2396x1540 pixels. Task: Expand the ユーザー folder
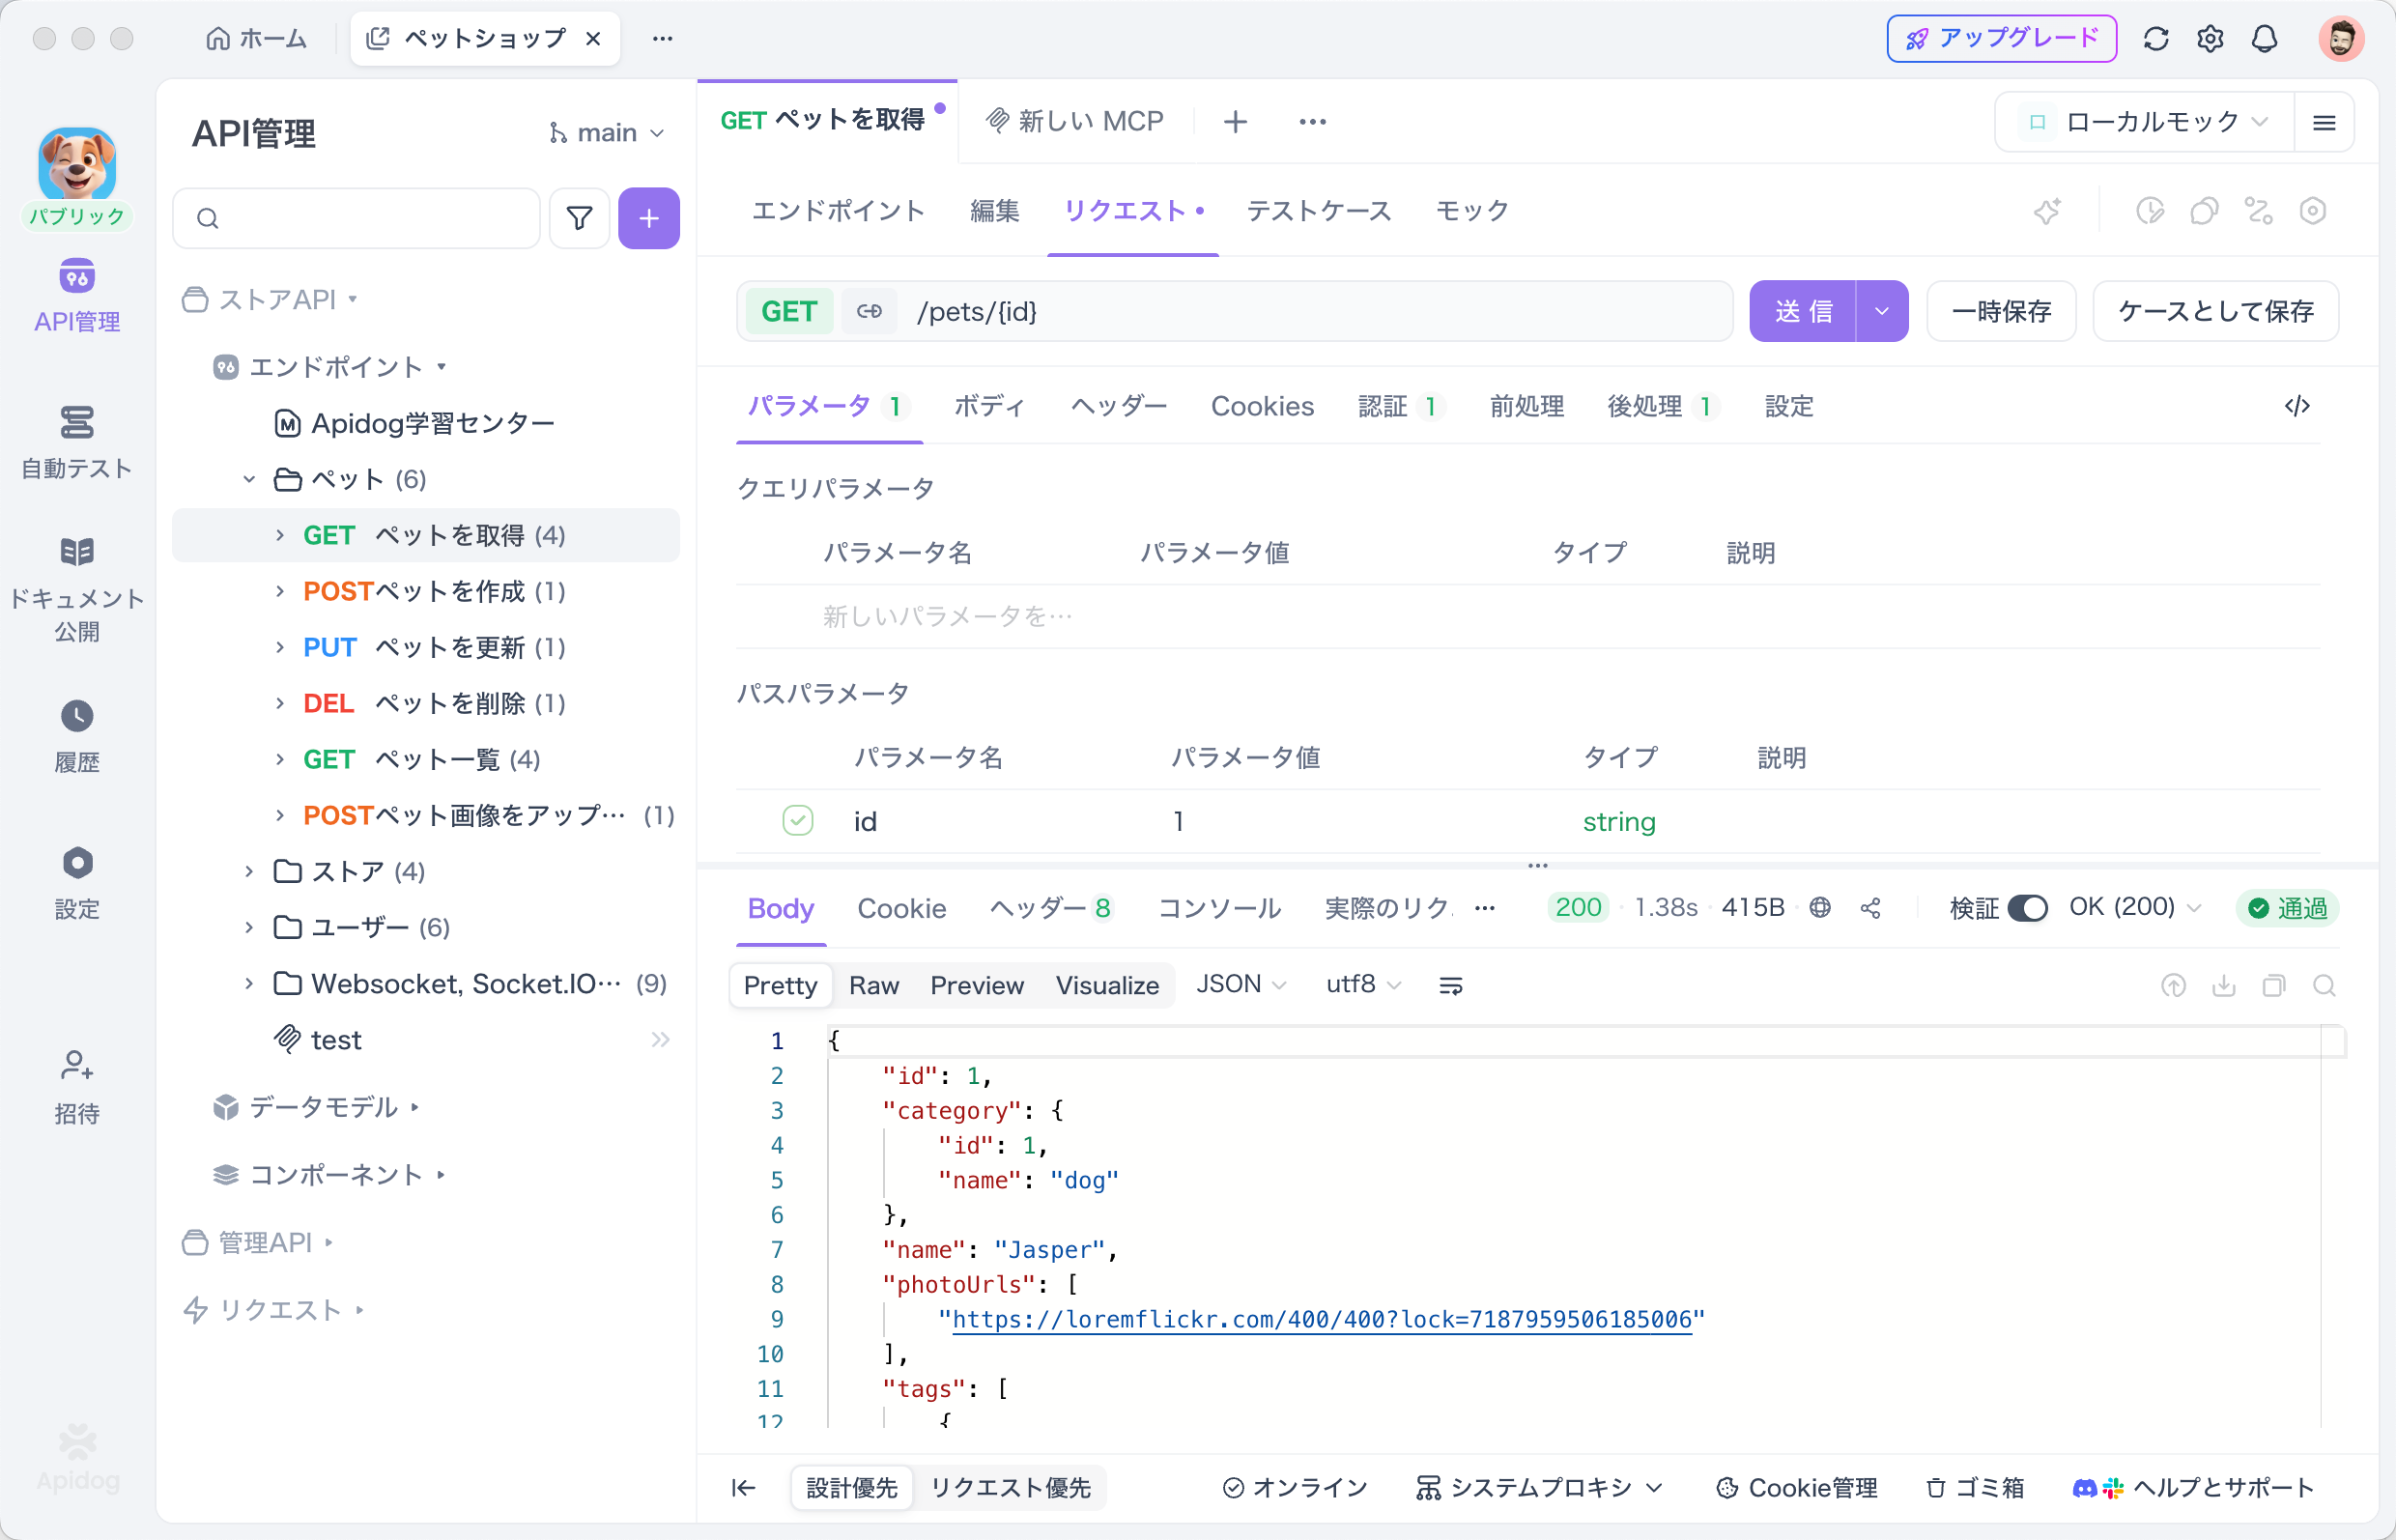point(249,928)
